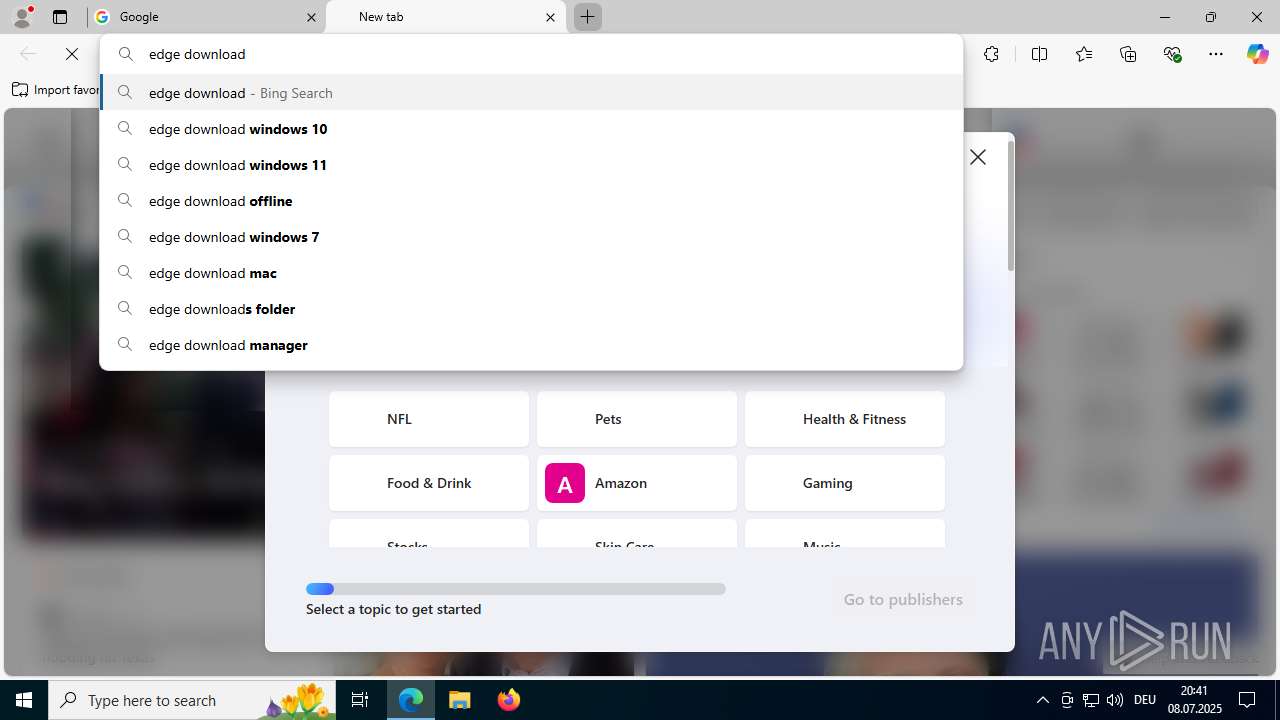Image resolution: width=1280 pixels, height=720 pixels.
Task: Open File Explorer from taskbar
Action: [459, 700]
